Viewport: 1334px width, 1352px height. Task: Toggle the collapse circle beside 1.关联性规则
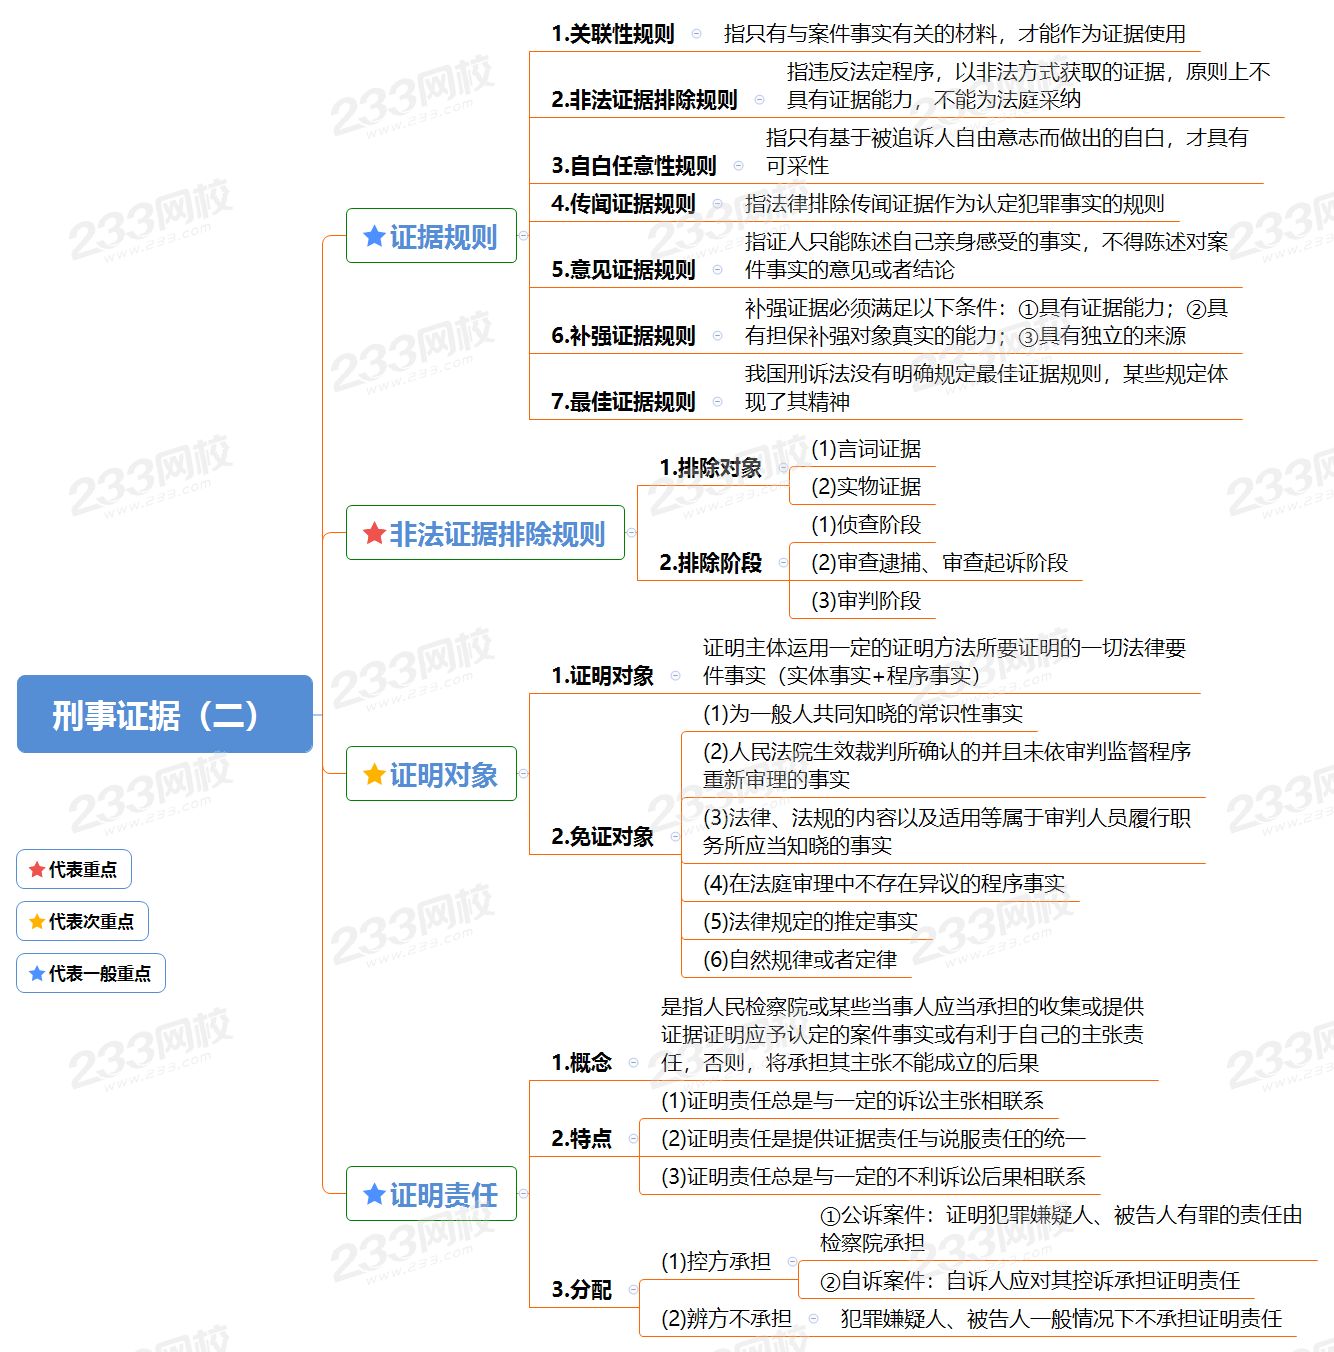(x=697, y=34)
